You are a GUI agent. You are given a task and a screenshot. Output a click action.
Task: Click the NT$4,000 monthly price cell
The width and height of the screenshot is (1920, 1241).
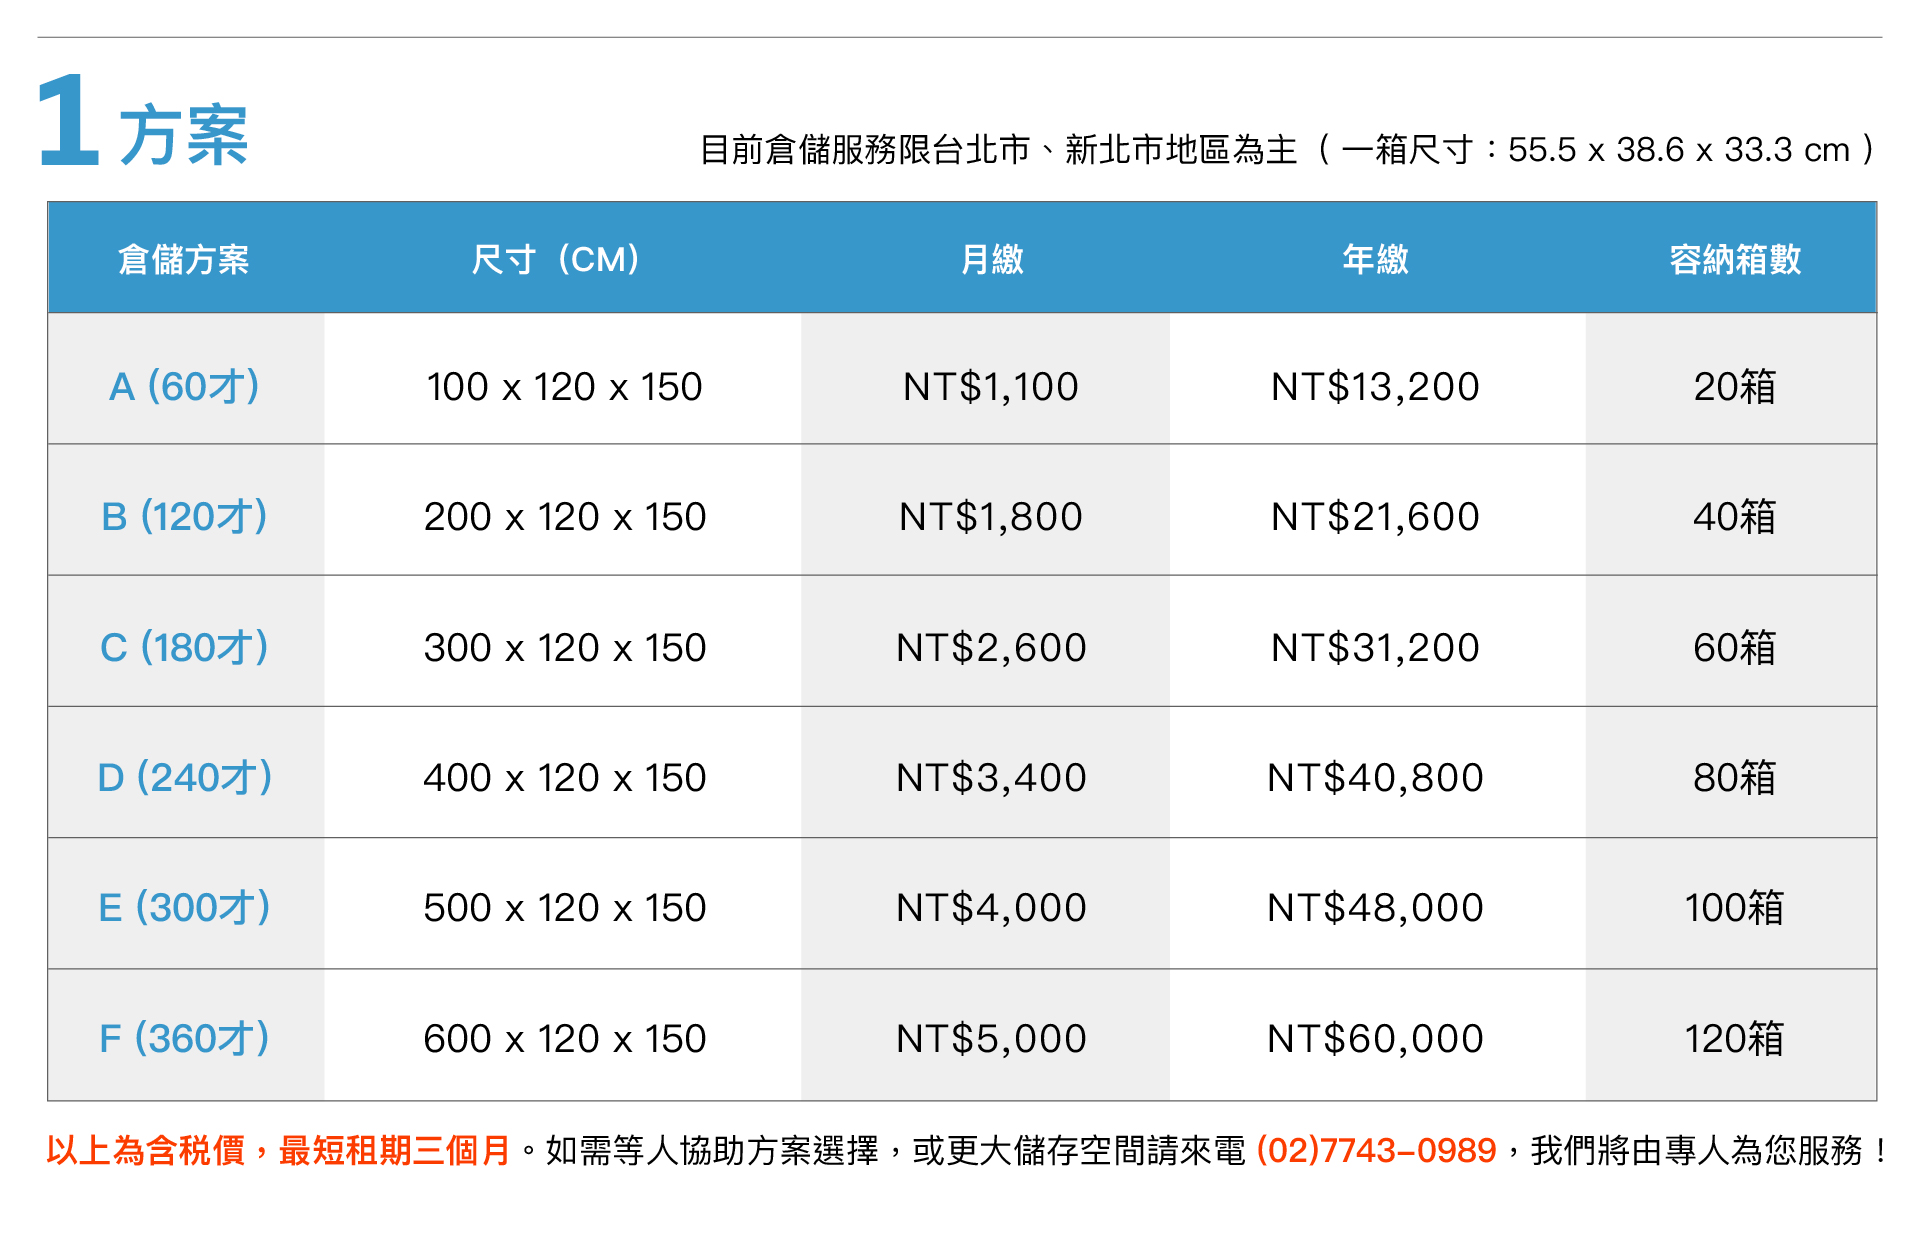click(x=991, y=907)
